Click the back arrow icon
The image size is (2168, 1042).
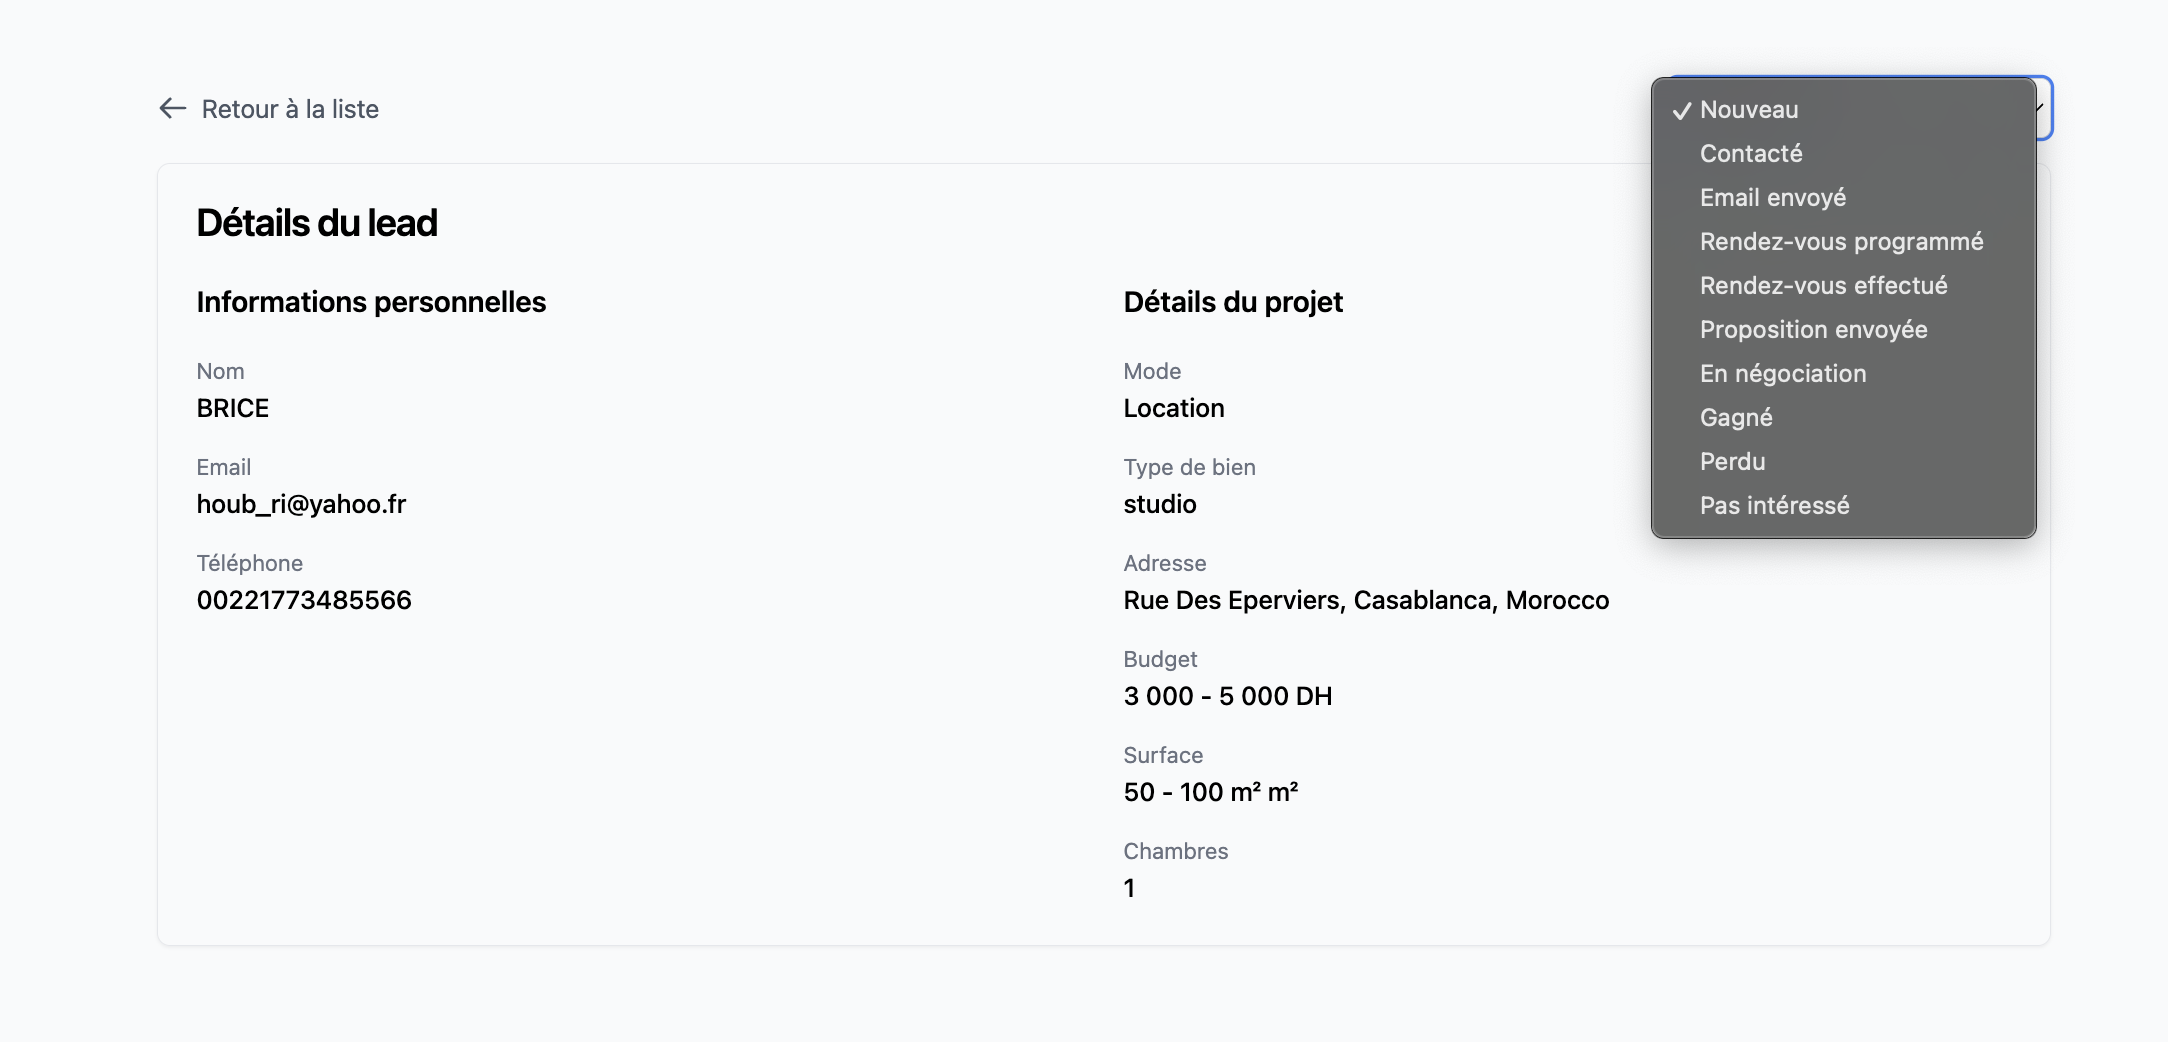[173, 108]
